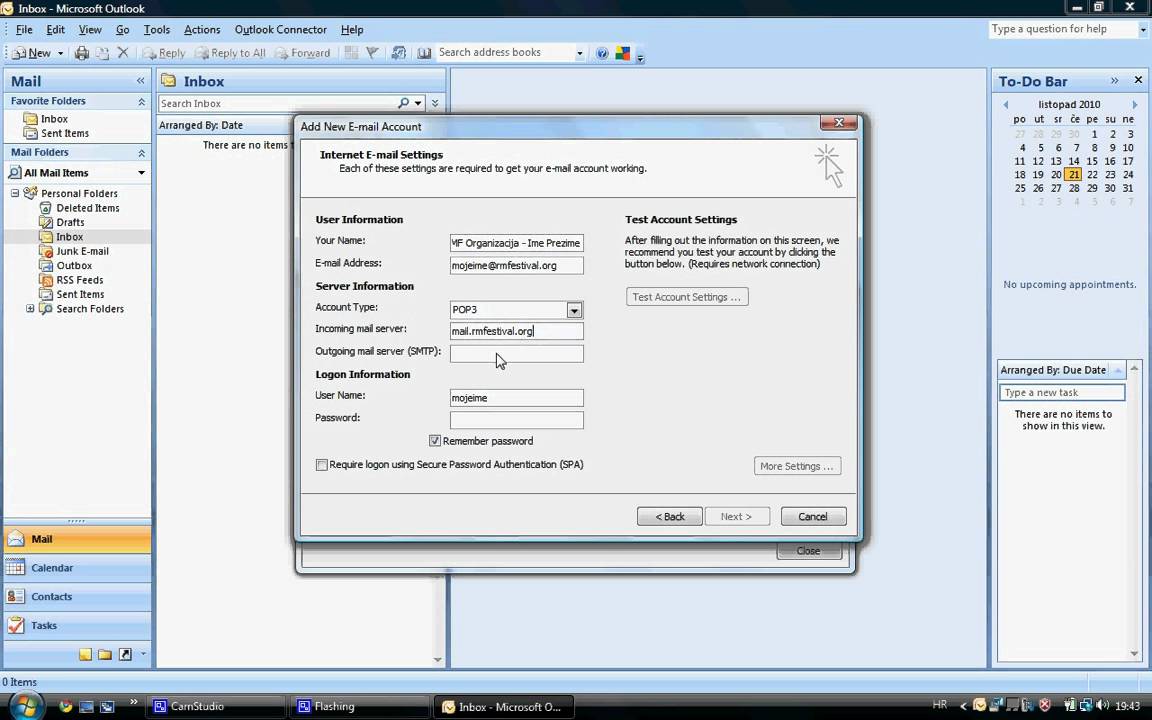The height and width of the screenshot is (720, 1152).
Task: Open Reply toolbar button
Action: pos(164,53)
